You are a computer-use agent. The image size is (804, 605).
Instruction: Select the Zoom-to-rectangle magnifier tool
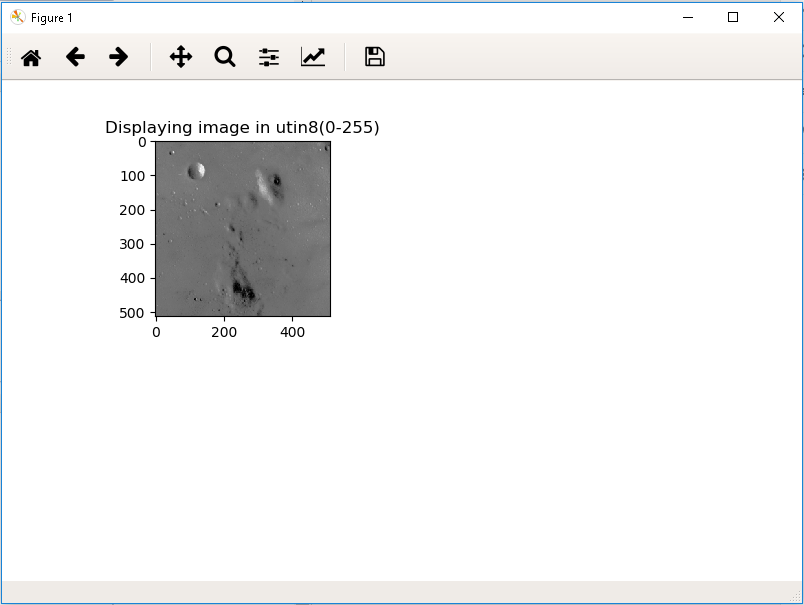(x=224, y=57)
